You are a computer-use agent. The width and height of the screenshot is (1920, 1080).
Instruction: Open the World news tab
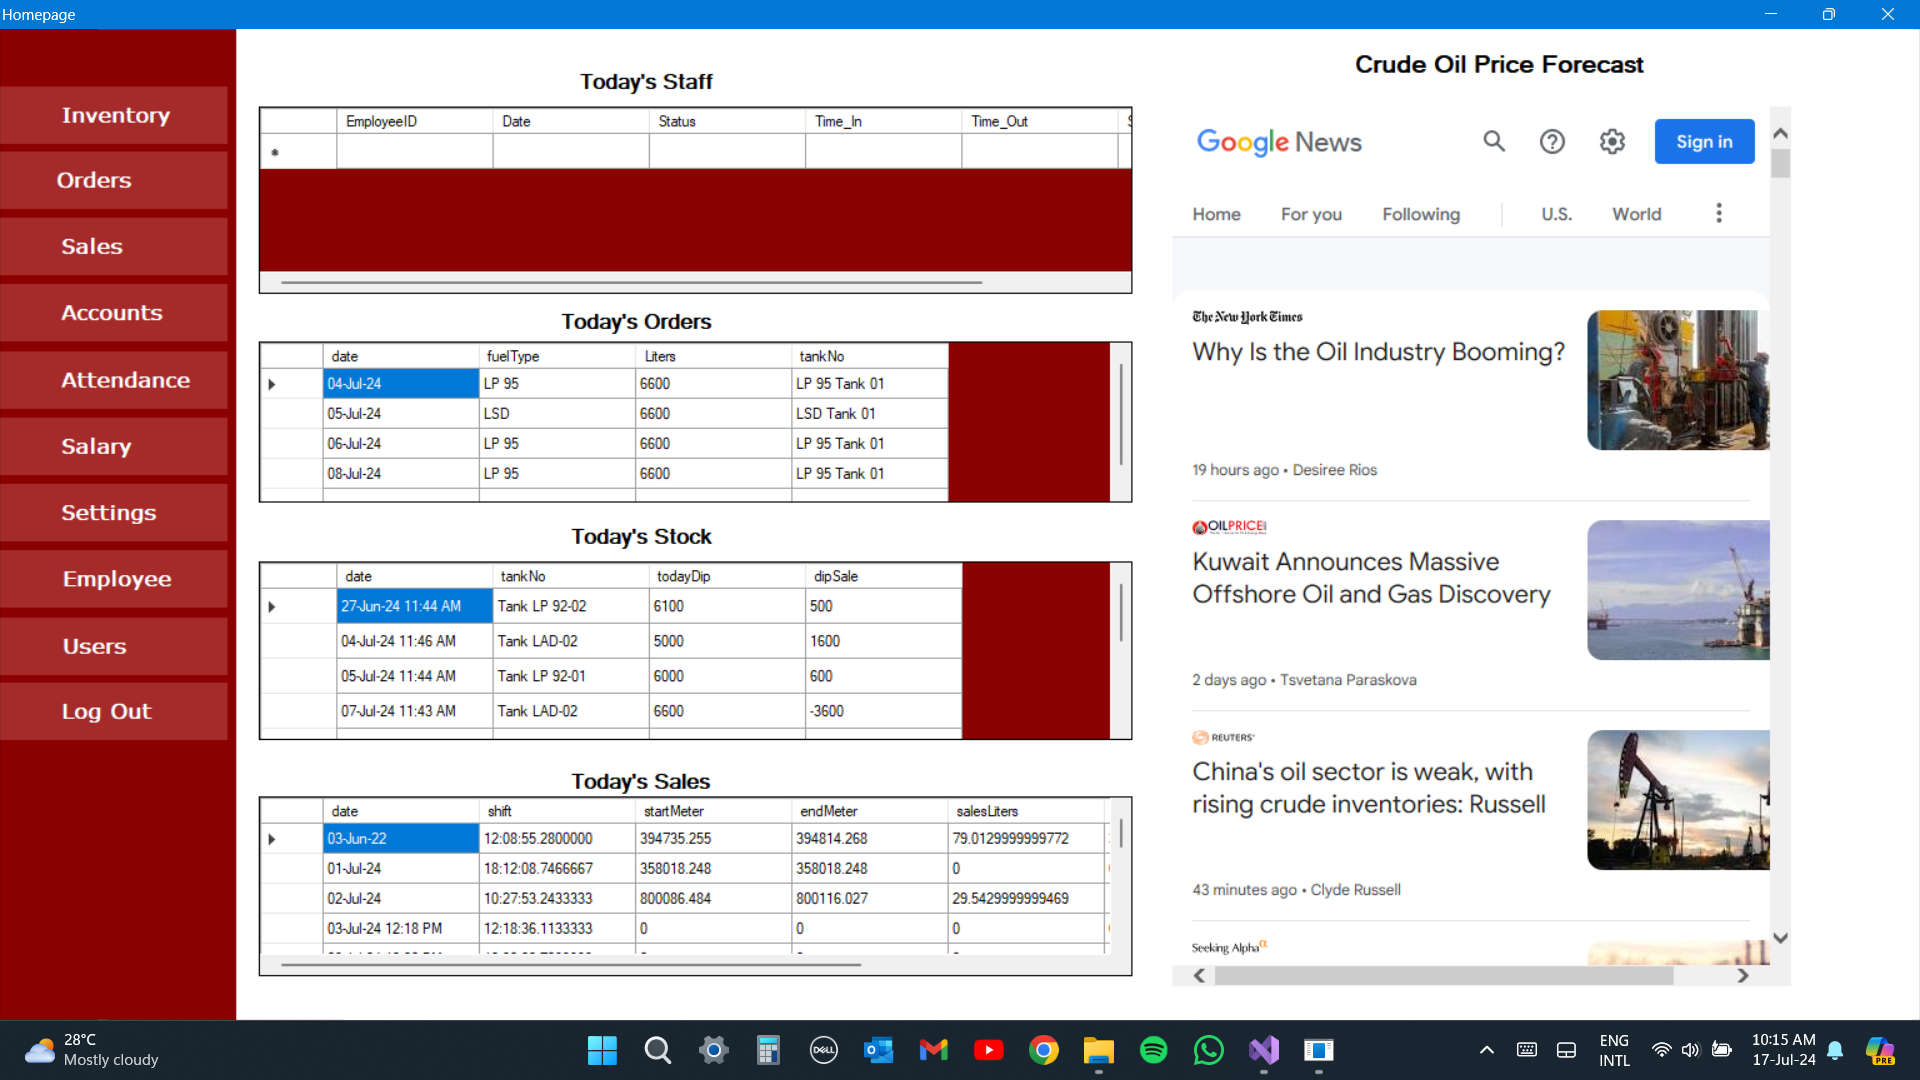[x=1636, y=214]
